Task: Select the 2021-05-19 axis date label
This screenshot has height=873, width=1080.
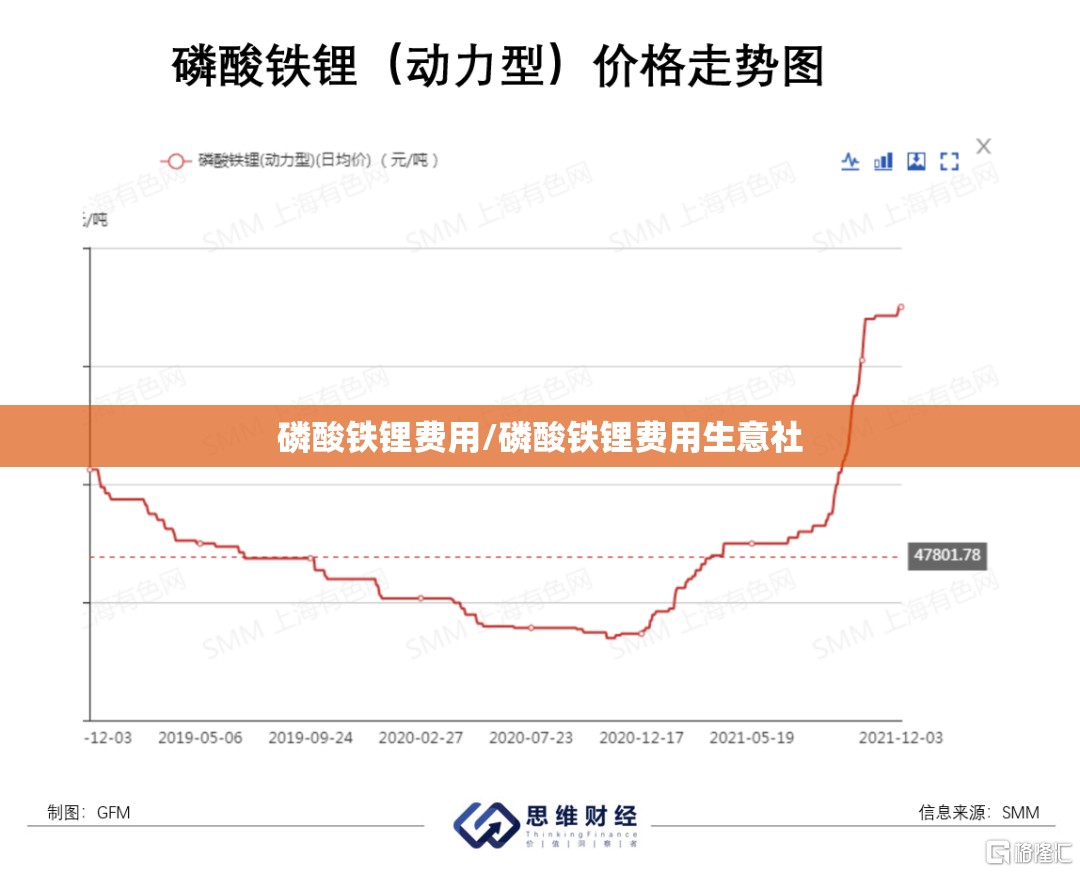Action: [x=751, y=738]
